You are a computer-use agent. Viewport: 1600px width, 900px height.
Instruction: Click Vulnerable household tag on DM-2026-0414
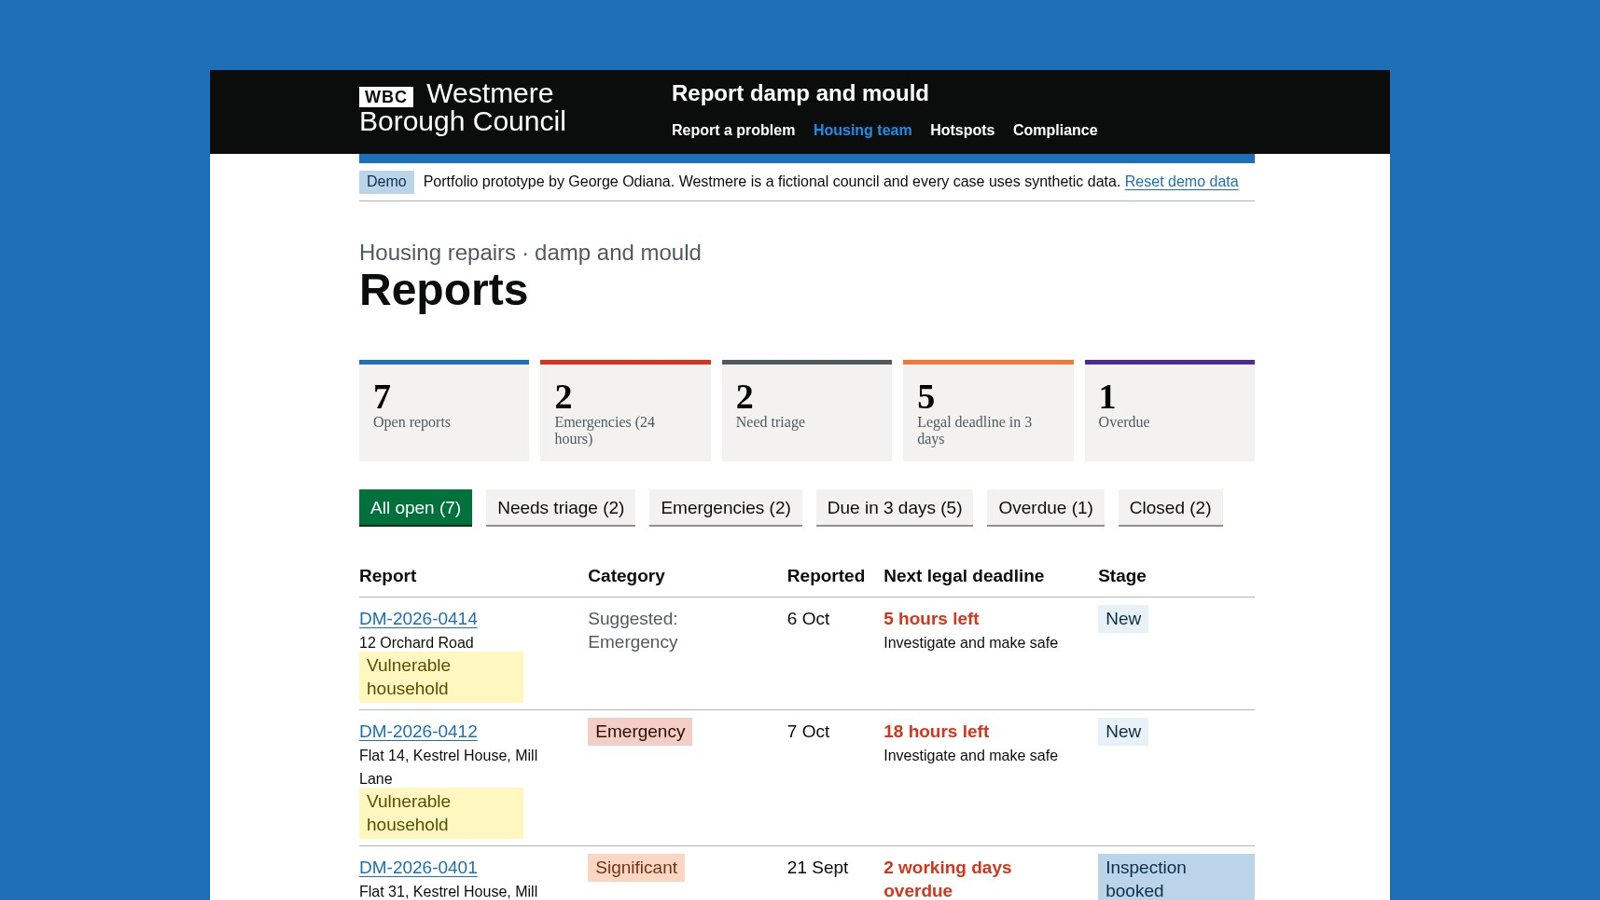point(441,677)
